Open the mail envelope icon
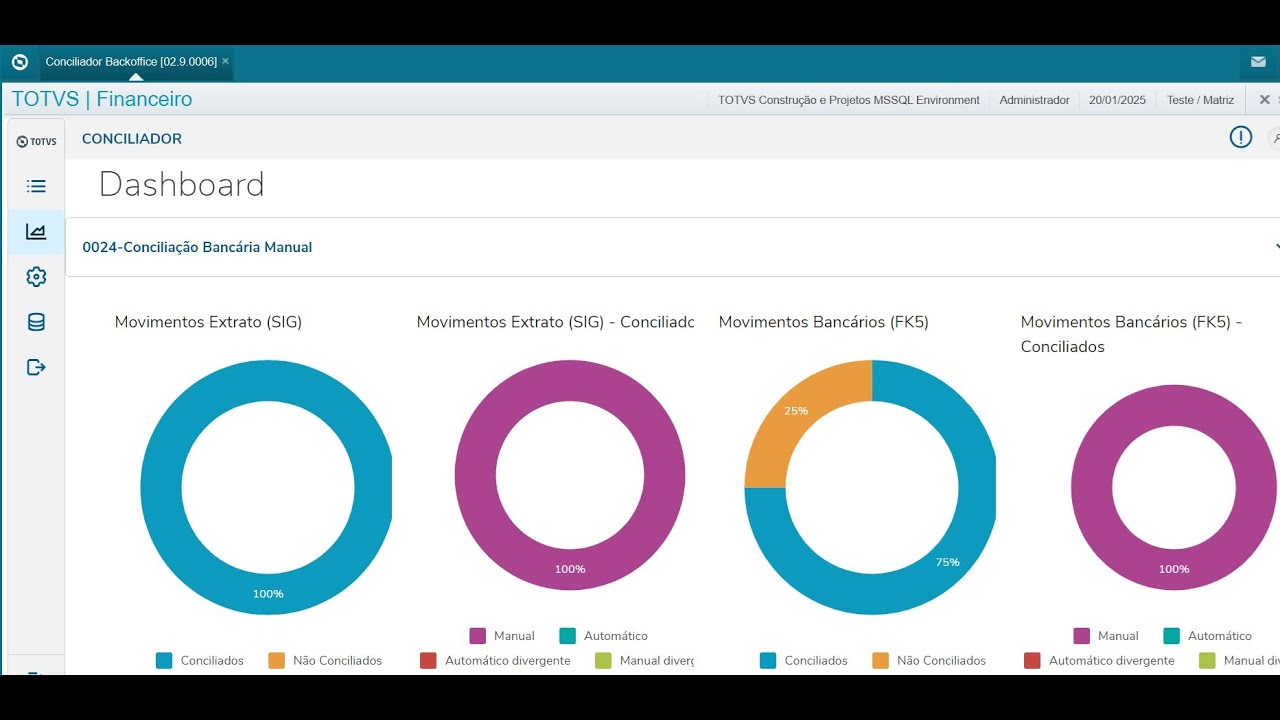 tap(1258, 62)
